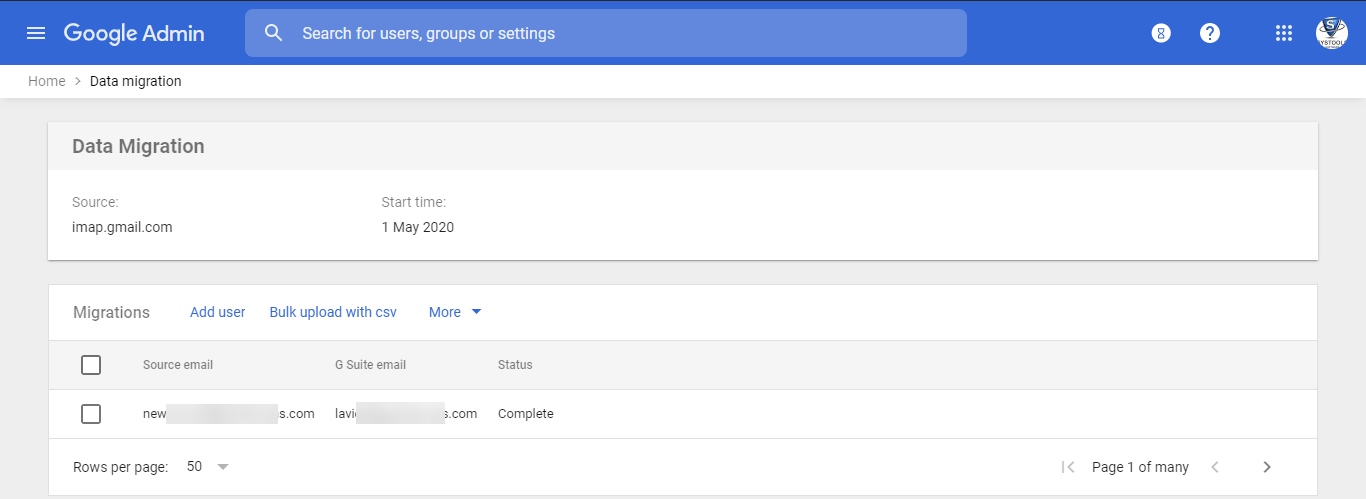Open the Rows per page 50 dropdown

pyautogui.click(x=208, y=467)
